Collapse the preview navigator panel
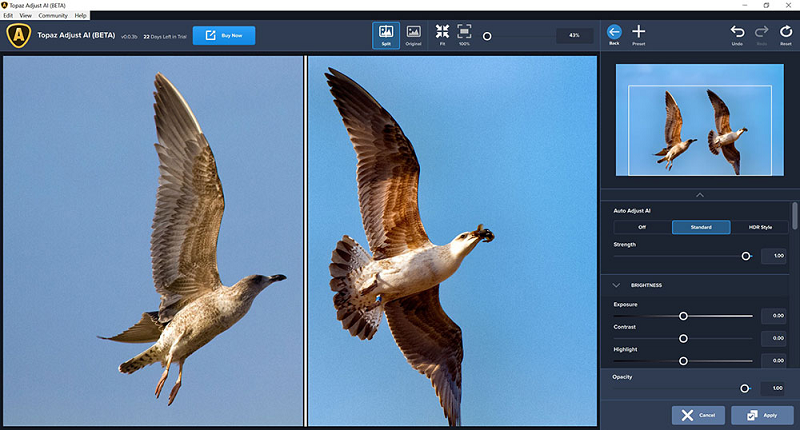 click(x=699, y=194)
